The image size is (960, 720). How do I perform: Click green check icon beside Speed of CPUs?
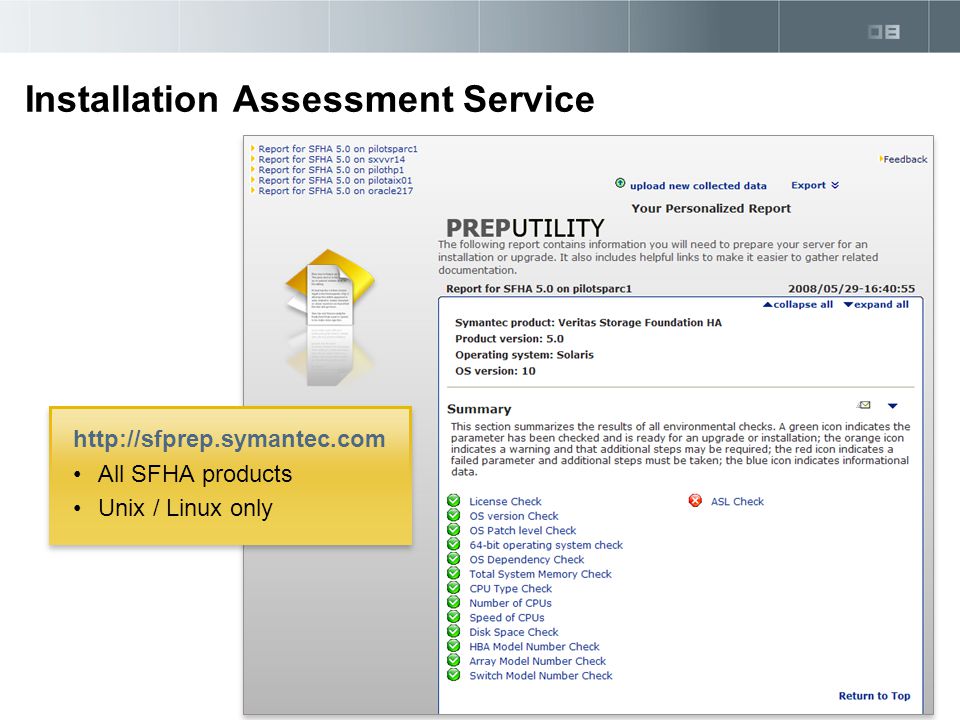coord(454,617)
